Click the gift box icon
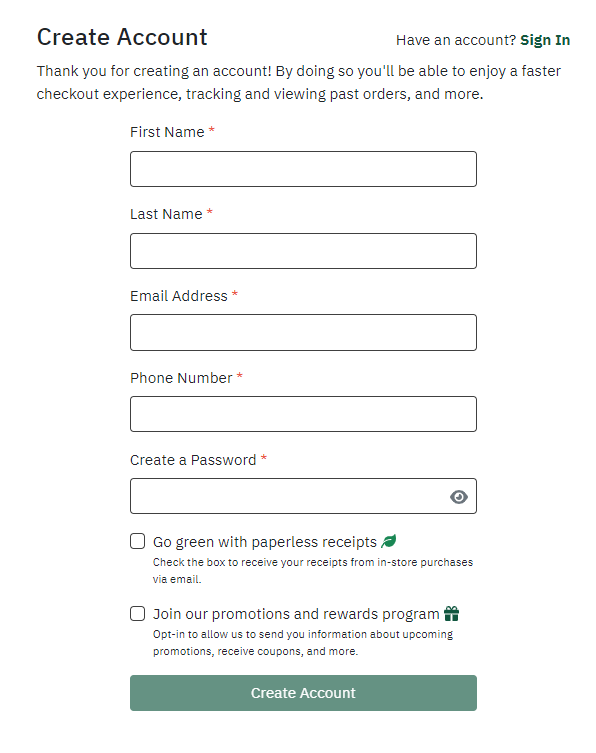The image size is (596, 753). click(x=451, y=613)
